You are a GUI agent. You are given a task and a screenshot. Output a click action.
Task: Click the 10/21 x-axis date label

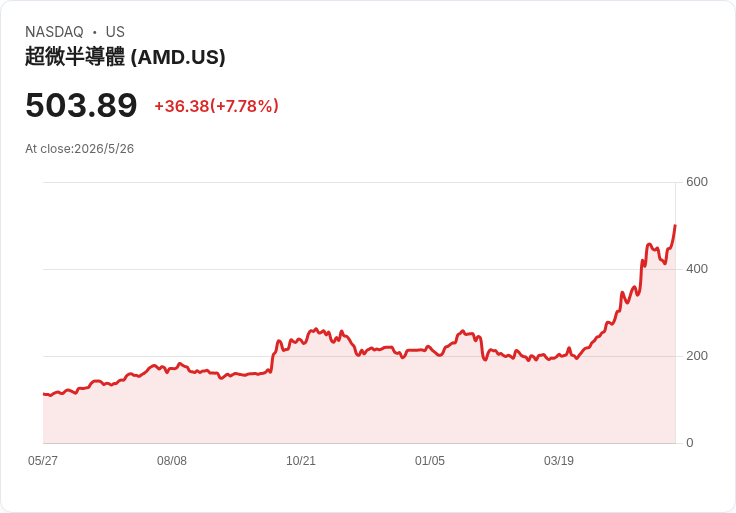(301, 460)
